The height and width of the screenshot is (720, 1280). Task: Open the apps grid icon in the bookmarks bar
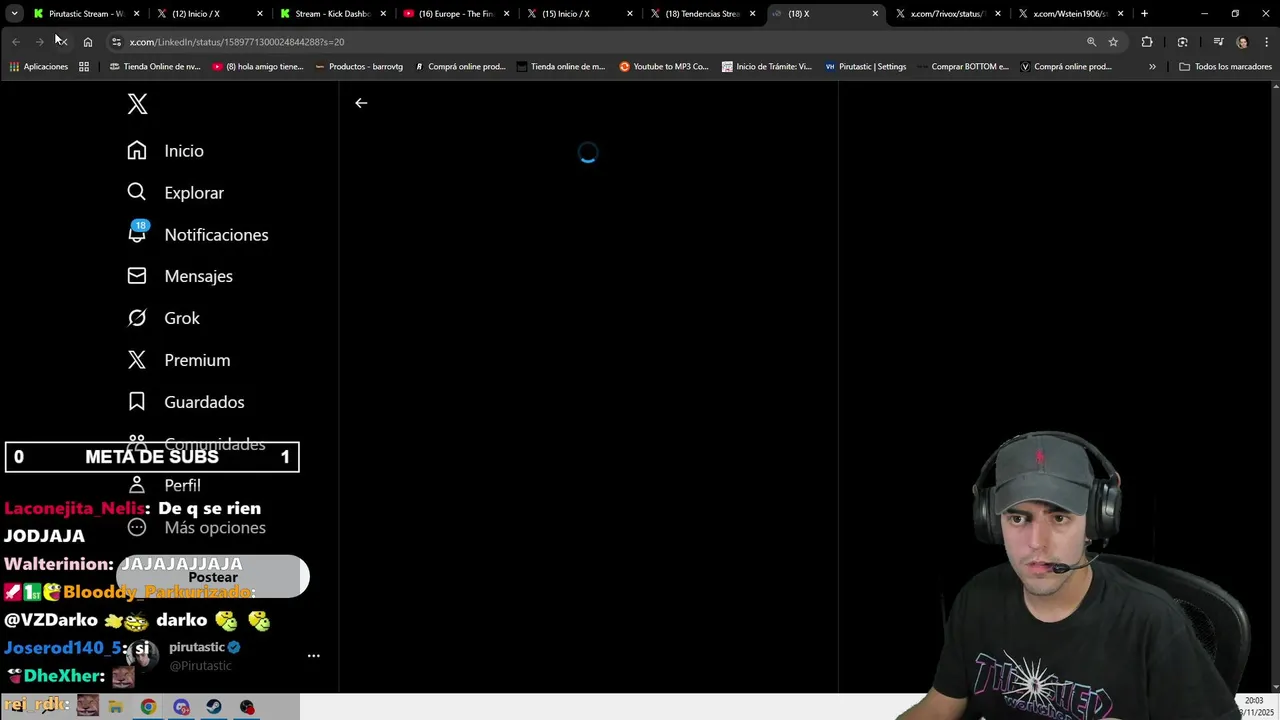pyautogui.click(x=84, y=67)
